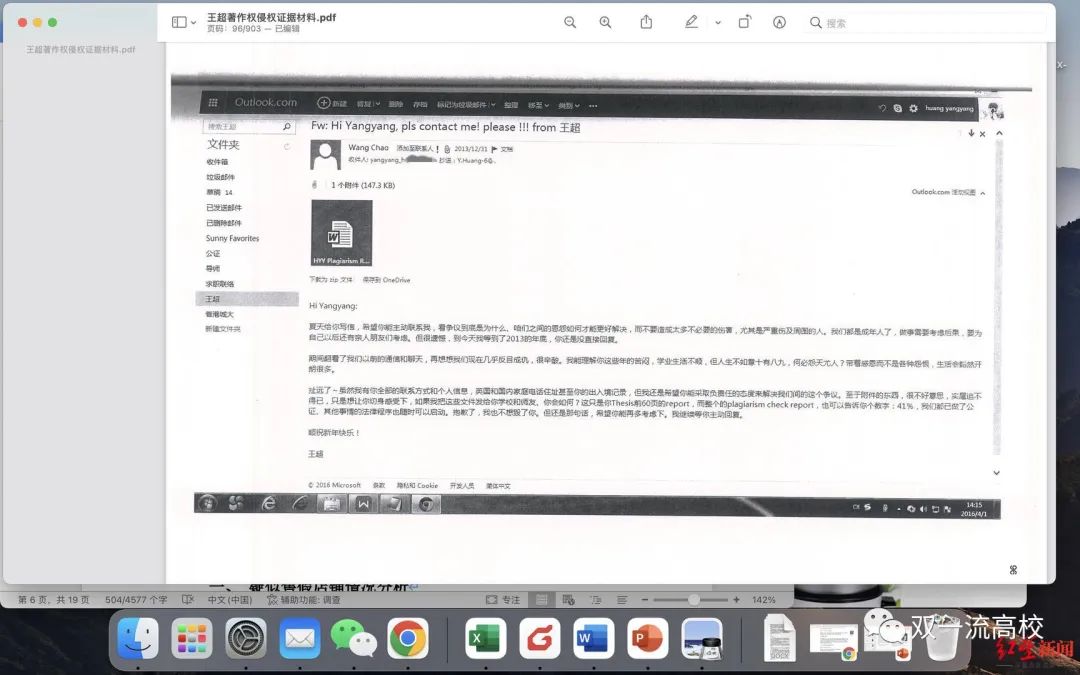Click the Outlook.com logo in scanned page
Image resolution: width=1080 pixels, height=675 pixels.
click(265, 102)
